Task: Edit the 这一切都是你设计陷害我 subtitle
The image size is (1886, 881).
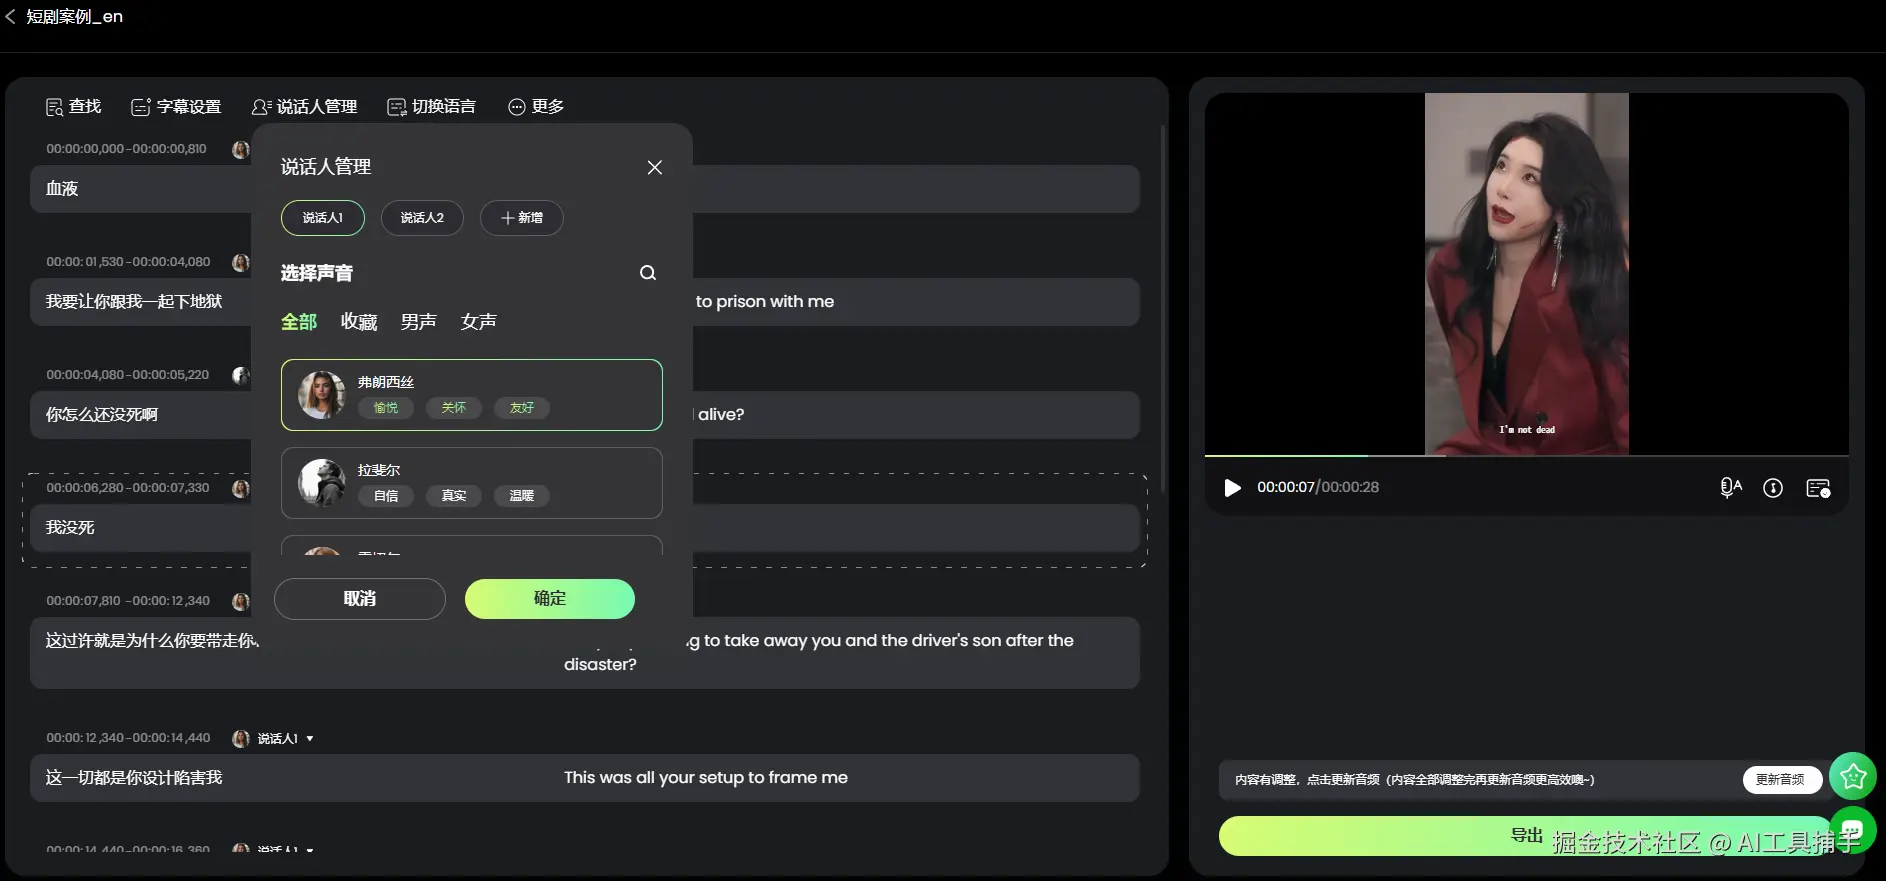Action: [134, 778]
